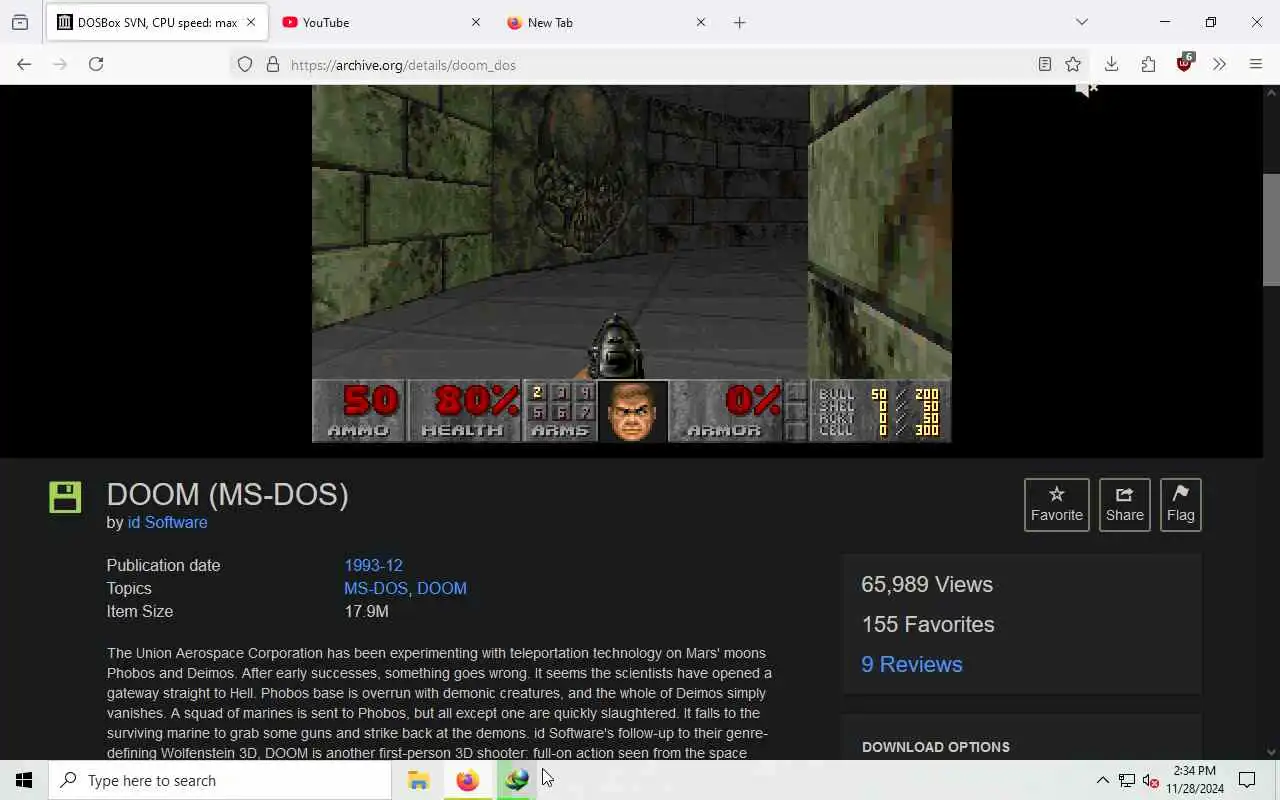Screen dimensions: 1280x800
Task: Expand the list all tabs dropdown
Action: 1082,22
